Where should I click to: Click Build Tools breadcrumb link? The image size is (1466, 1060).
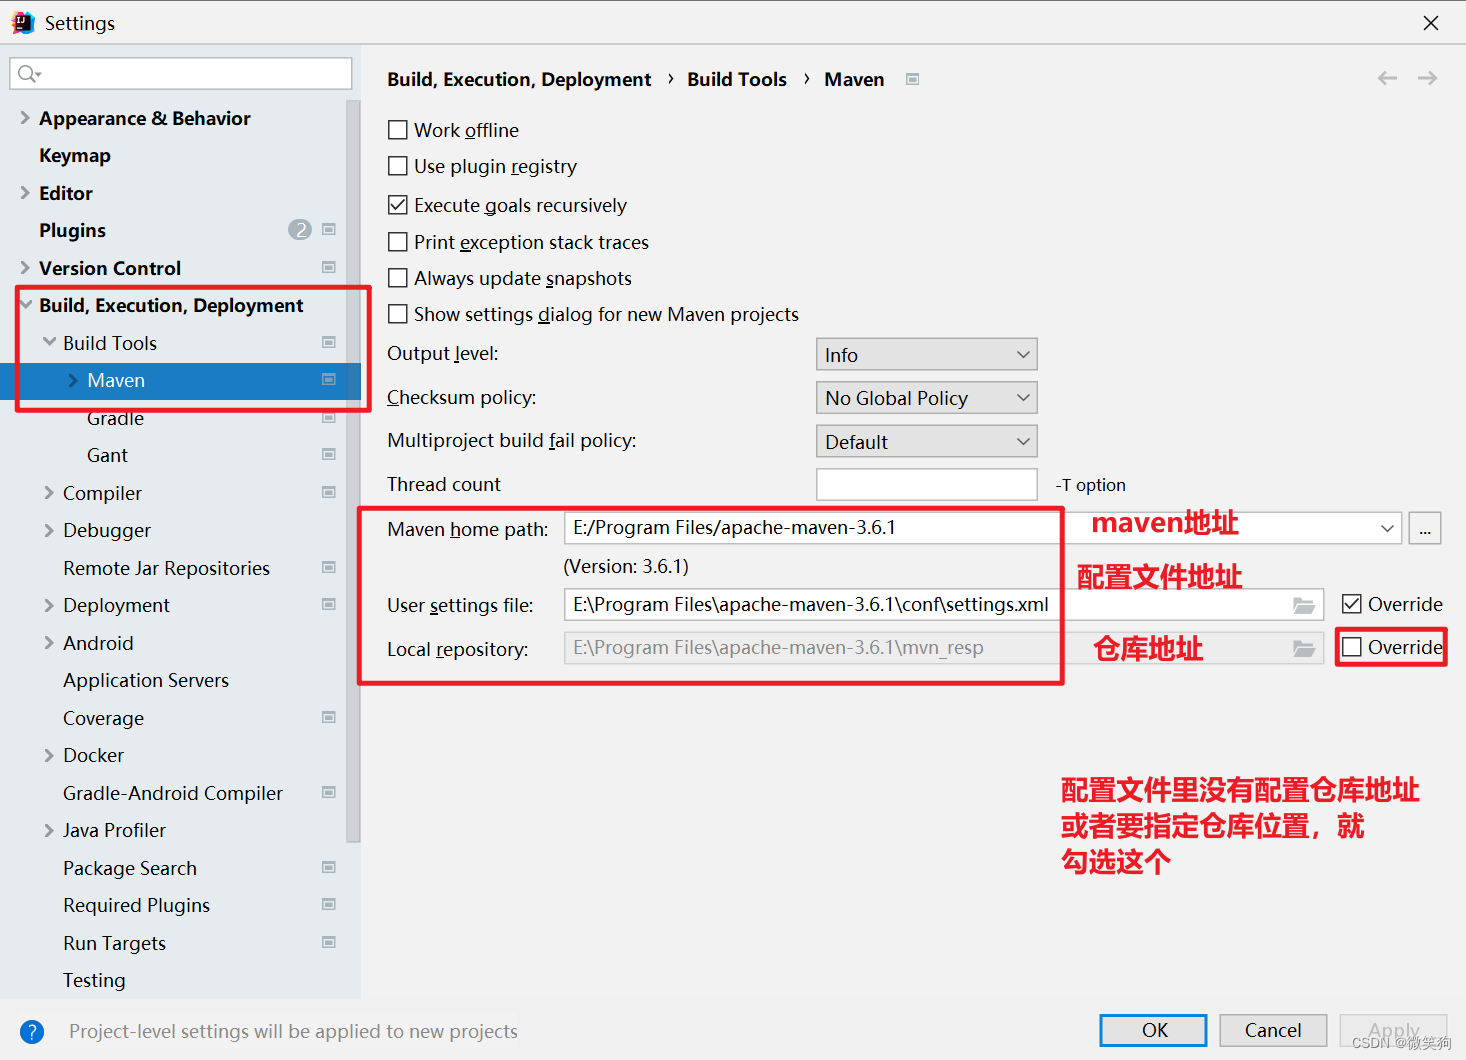click(x=737, y=79)
